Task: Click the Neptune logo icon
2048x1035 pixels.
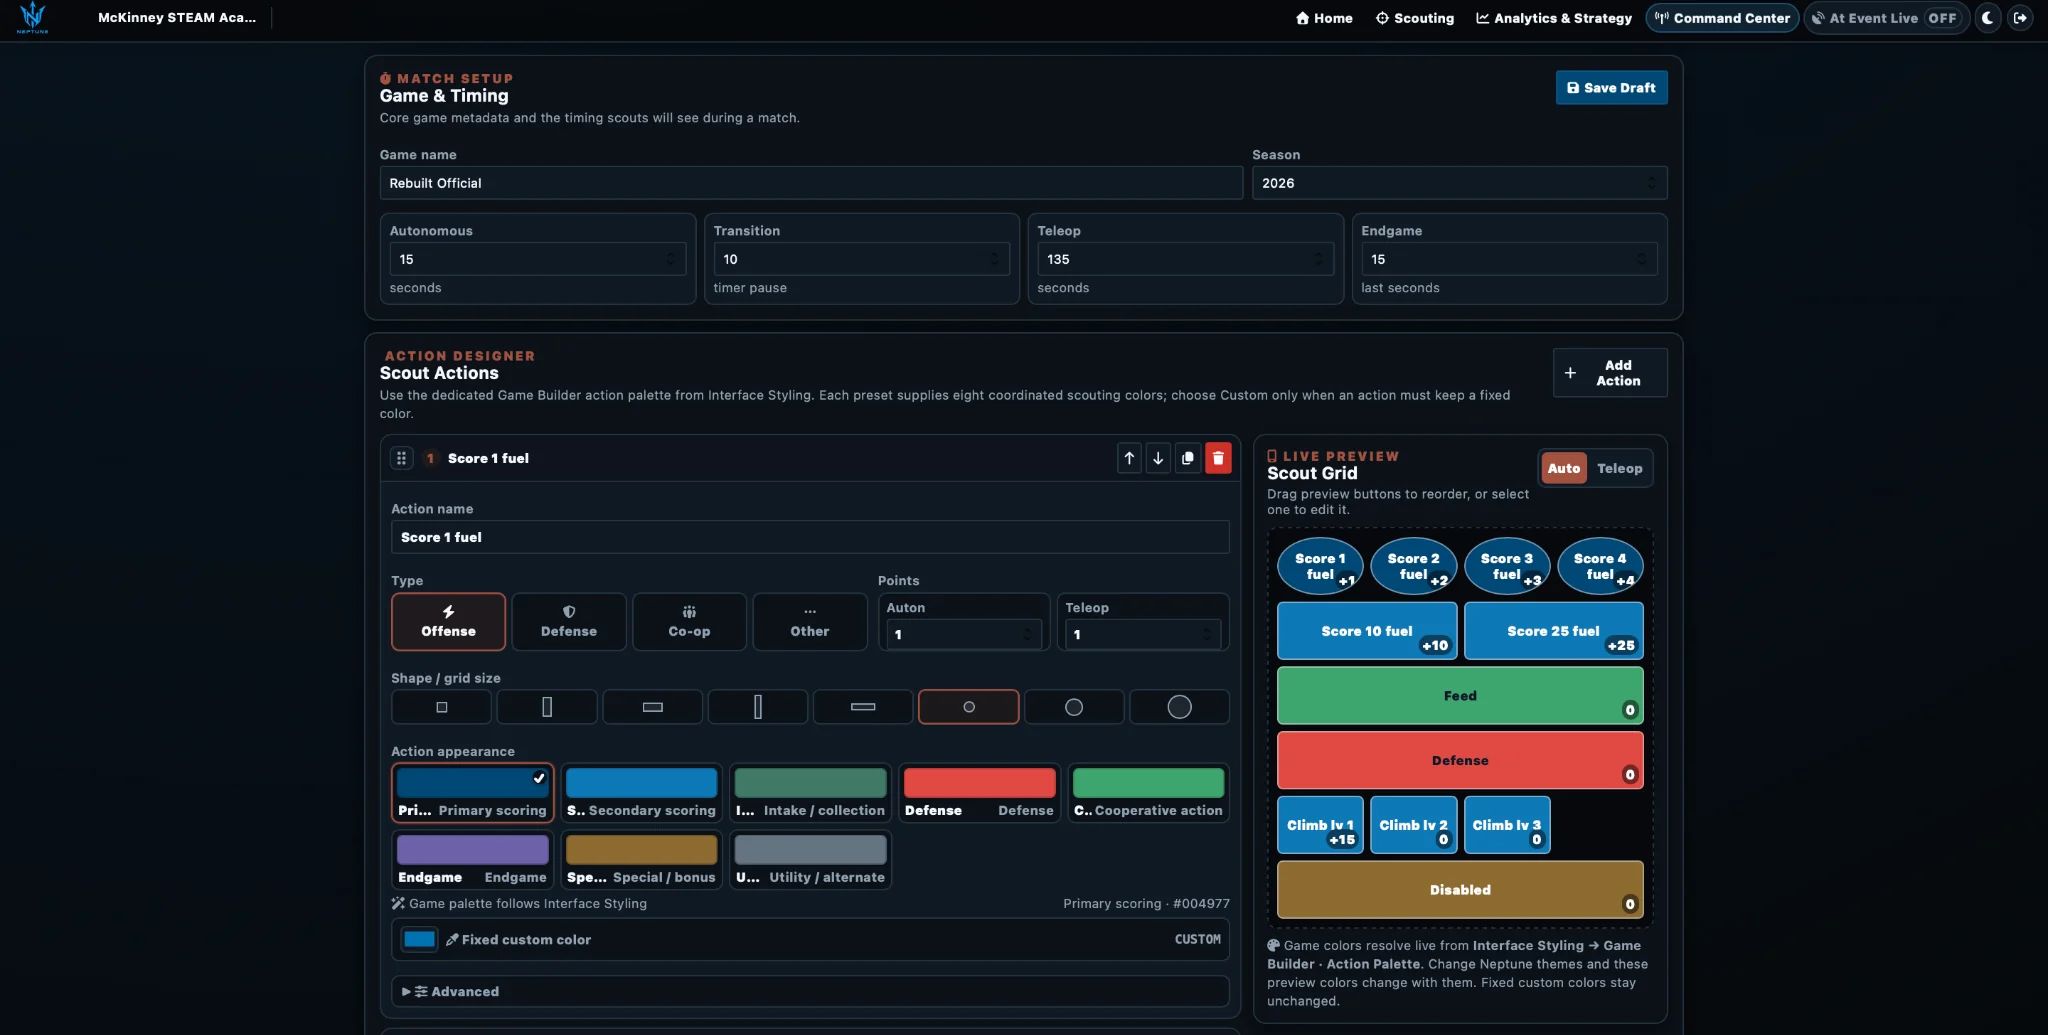Action: coord(32,17)
